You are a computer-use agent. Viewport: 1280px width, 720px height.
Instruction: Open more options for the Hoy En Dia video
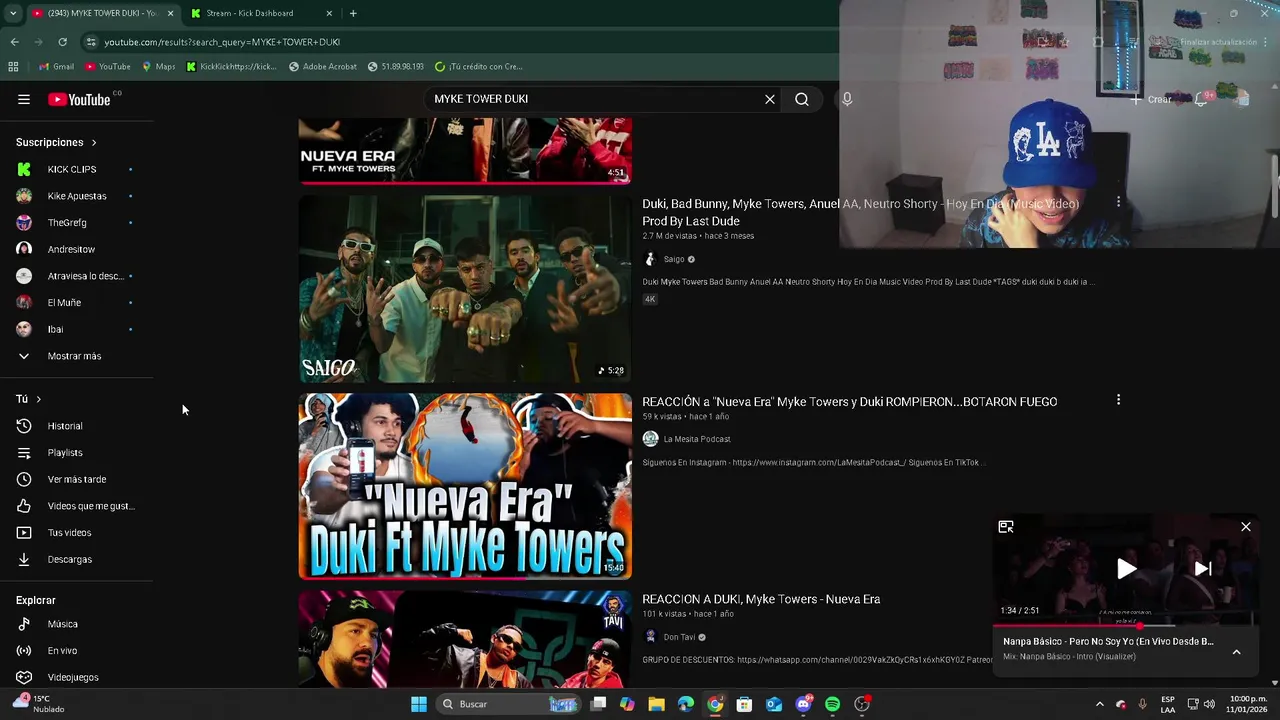[x=1118, y=203]
